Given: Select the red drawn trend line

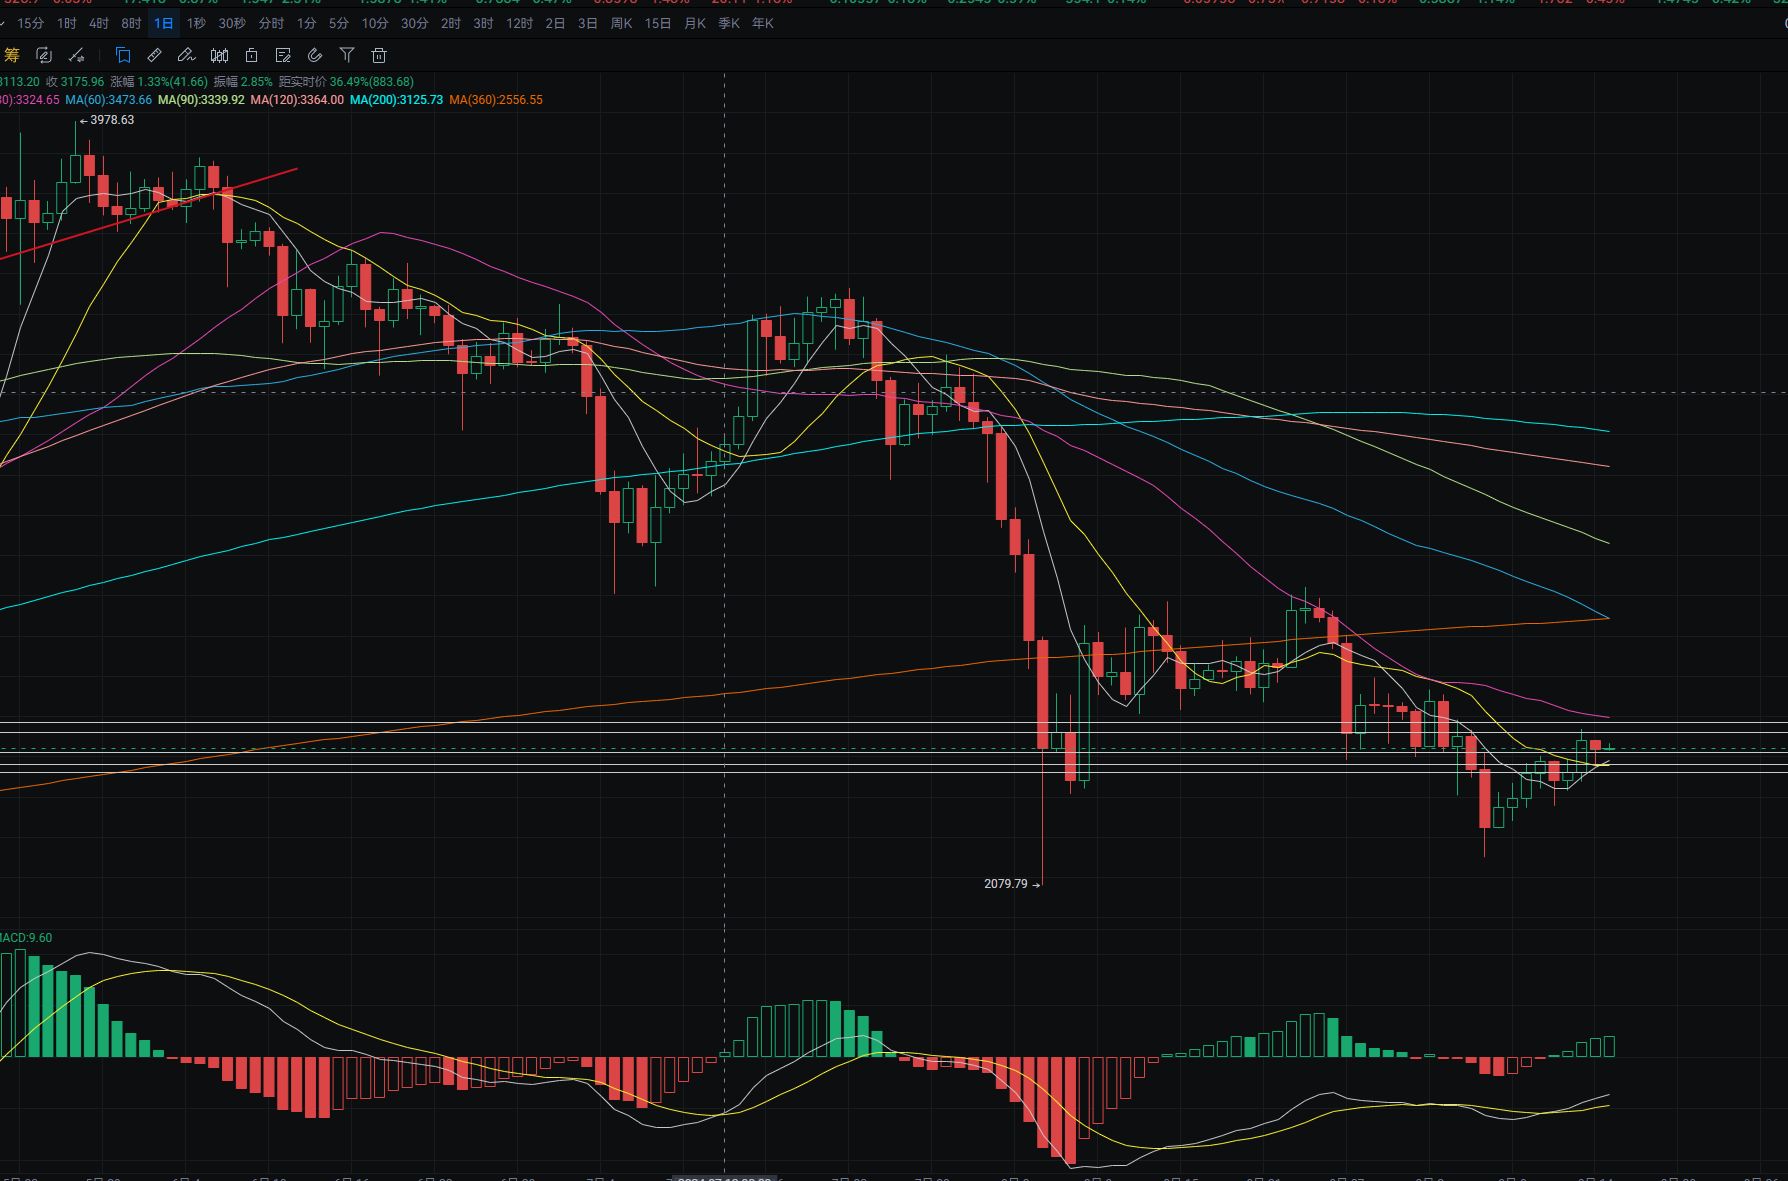Looking at the screenshot, I should pos(150,213).
